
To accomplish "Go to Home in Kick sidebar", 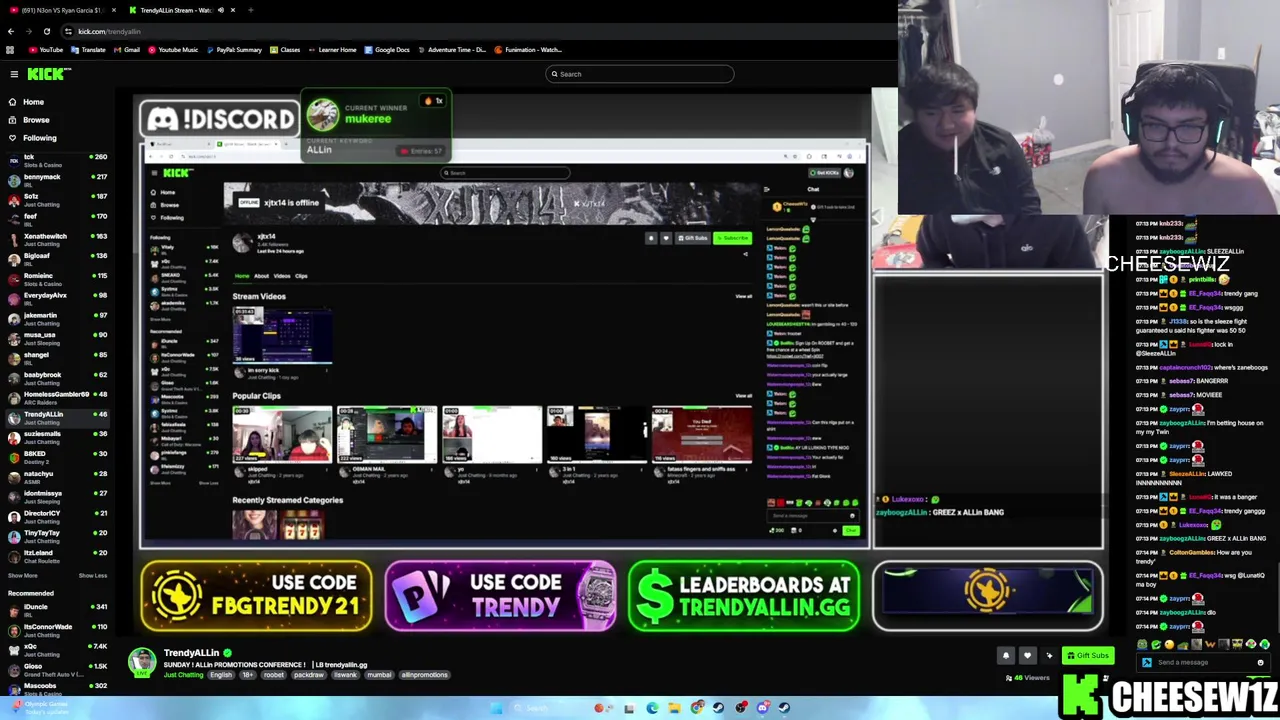I will pos(34,102).
